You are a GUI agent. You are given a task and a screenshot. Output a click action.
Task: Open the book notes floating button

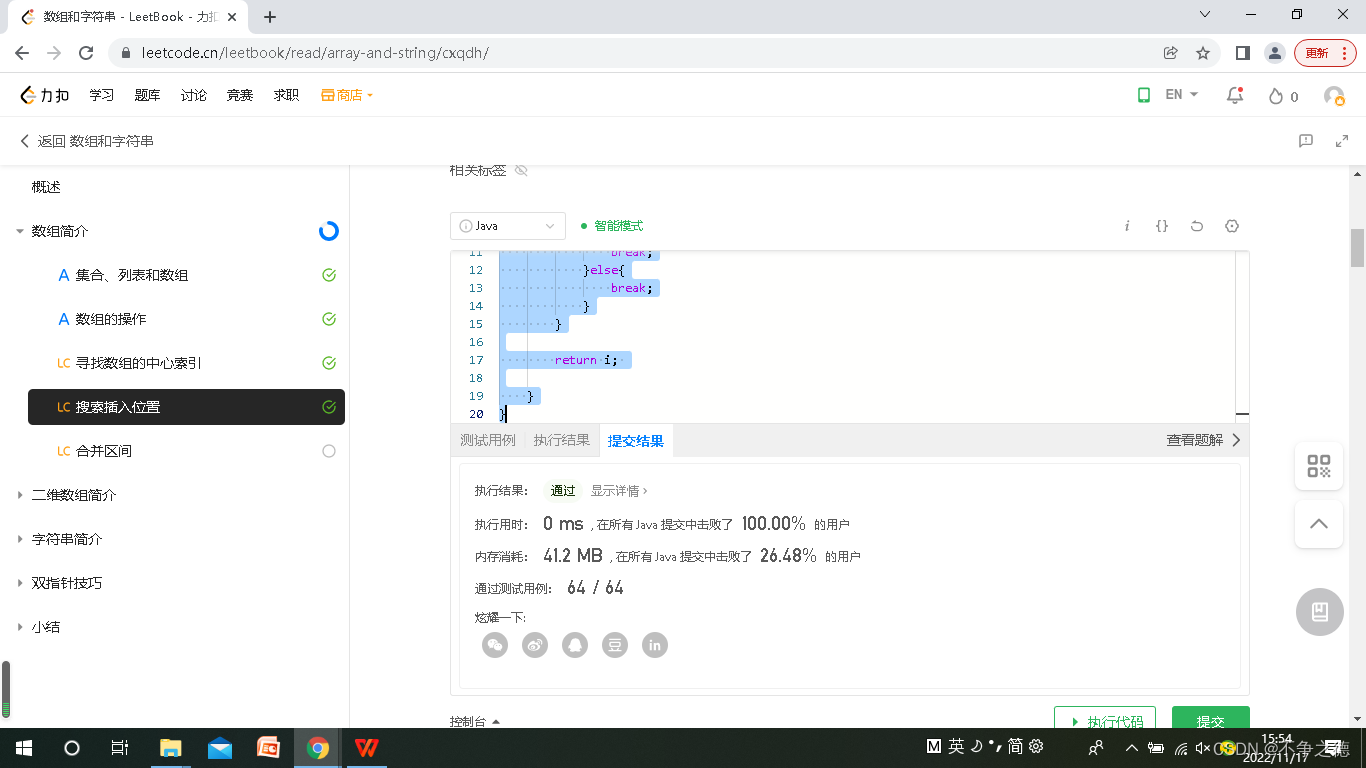(1319, 611)
